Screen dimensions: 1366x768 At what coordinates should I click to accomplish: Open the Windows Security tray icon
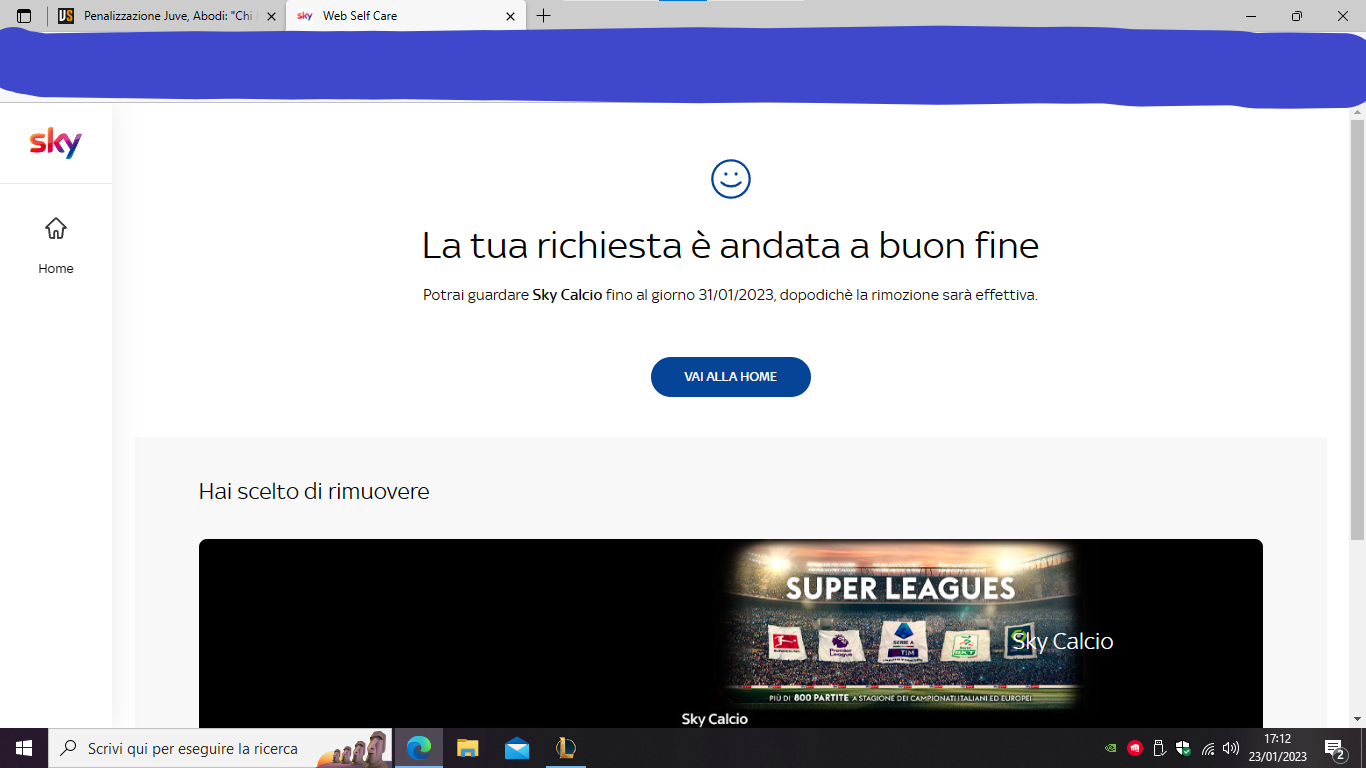(1183, 748)
